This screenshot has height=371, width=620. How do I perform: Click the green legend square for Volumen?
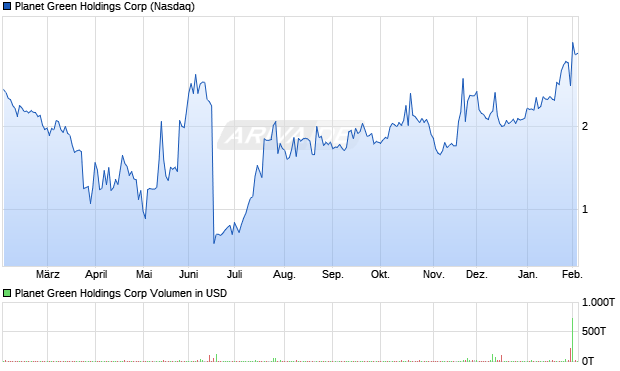click(7, 293)
